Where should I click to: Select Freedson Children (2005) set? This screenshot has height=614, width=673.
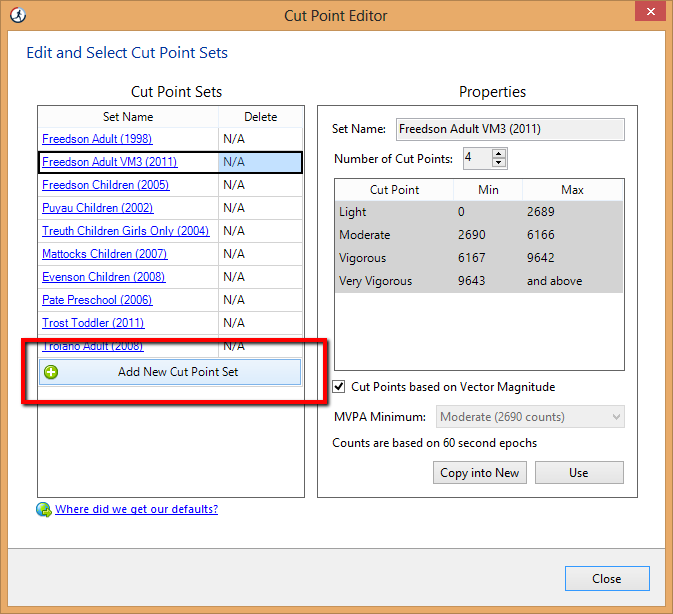click(105, 185)
